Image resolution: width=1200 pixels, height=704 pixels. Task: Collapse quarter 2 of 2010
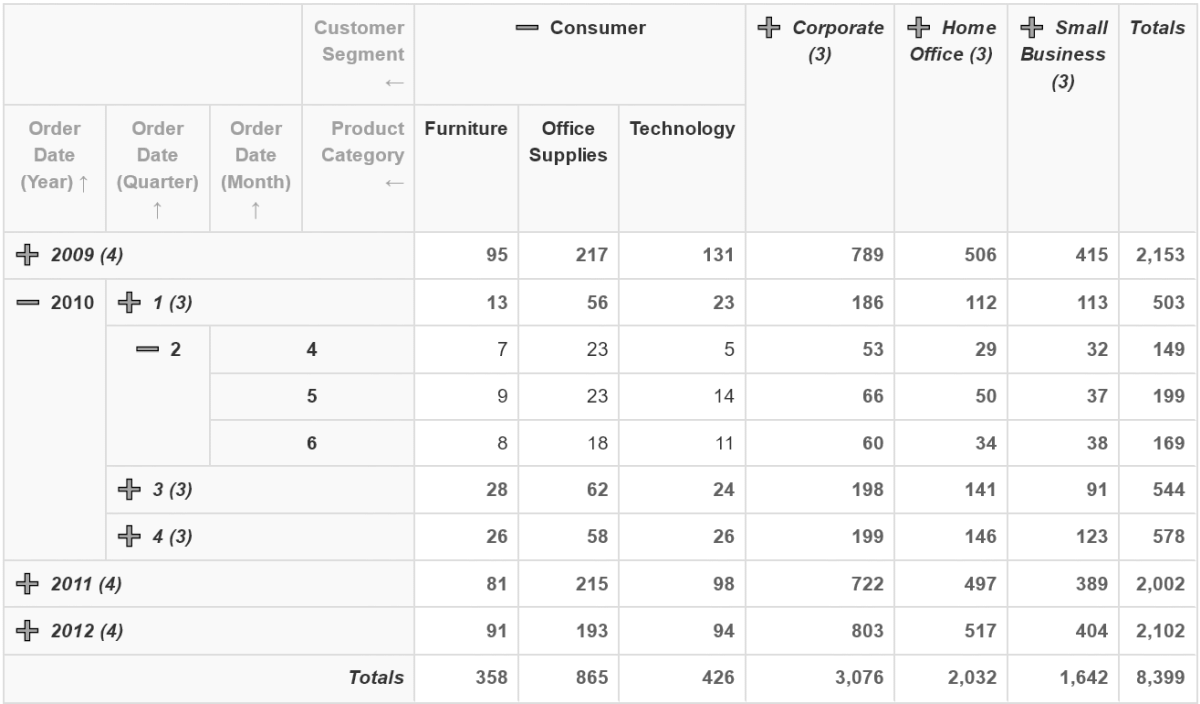[x=148, y=349]
